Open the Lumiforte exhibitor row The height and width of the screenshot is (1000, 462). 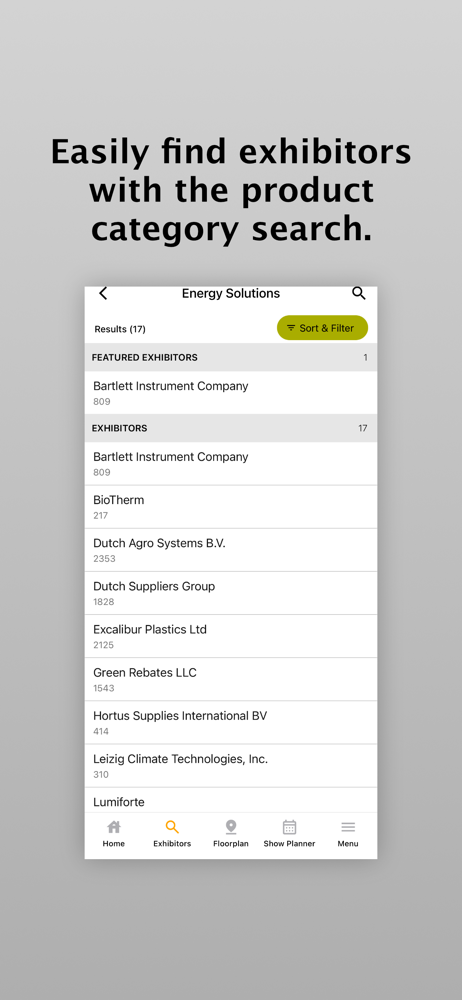(231, 800)
